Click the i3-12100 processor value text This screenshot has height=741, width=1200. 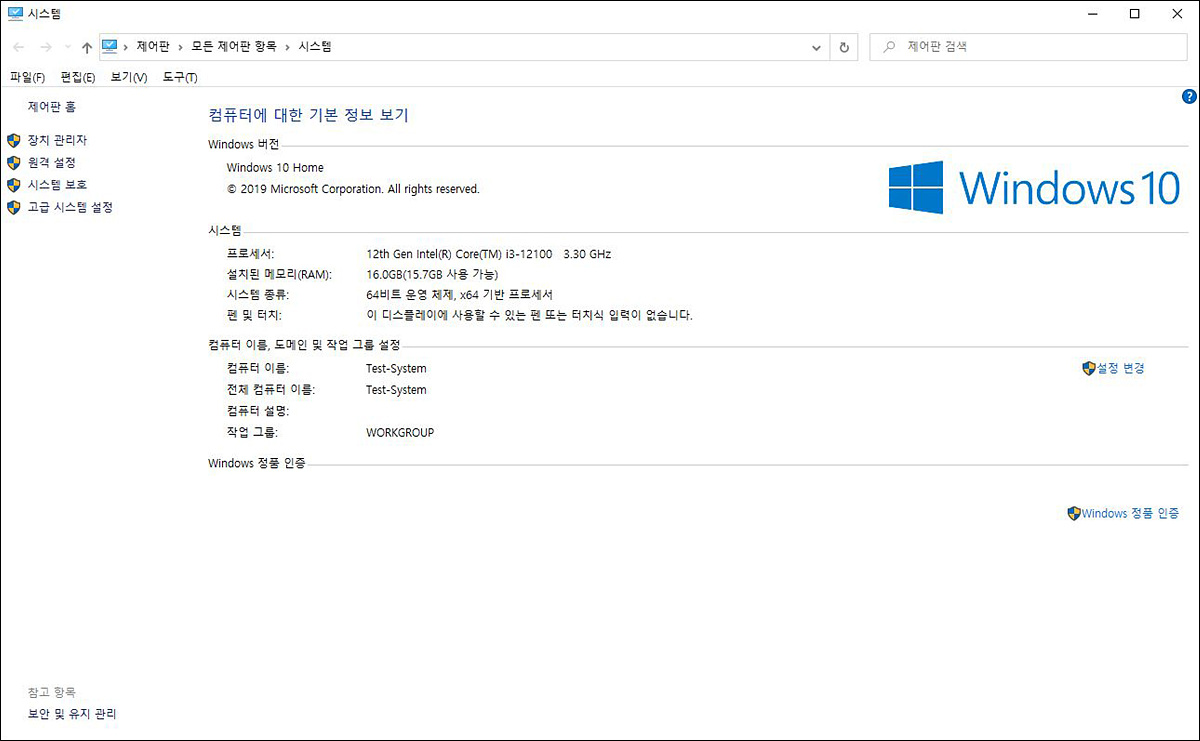(x=488, y=254)
